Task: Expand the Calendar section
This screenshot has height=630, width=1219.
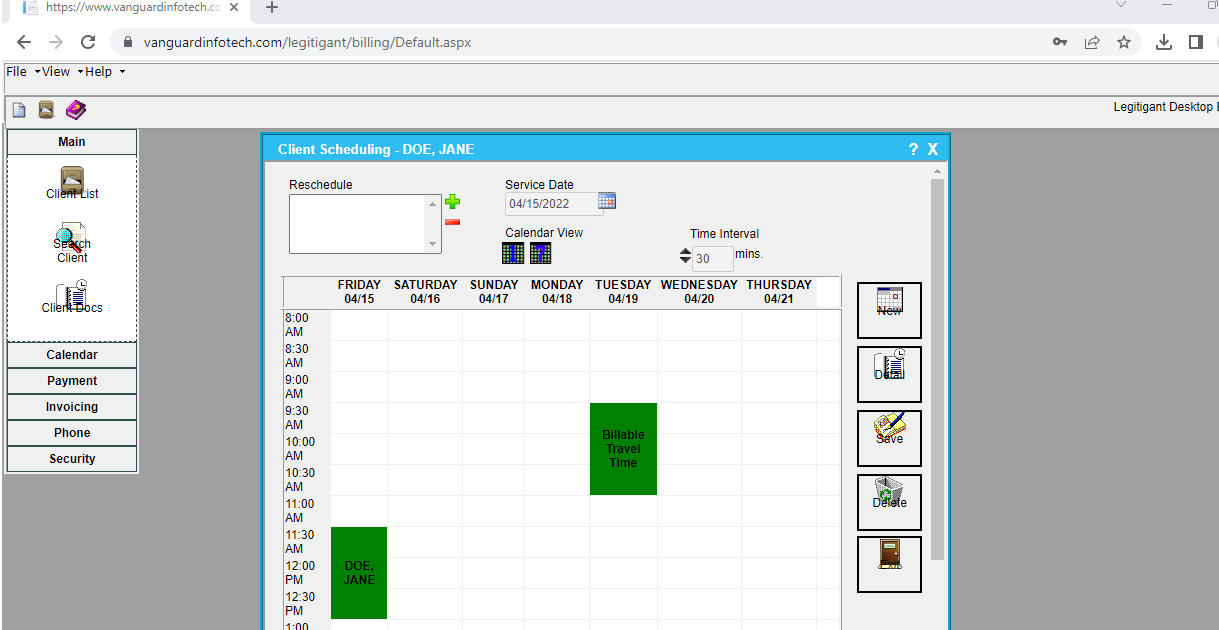Action: [x=72, y=355]
